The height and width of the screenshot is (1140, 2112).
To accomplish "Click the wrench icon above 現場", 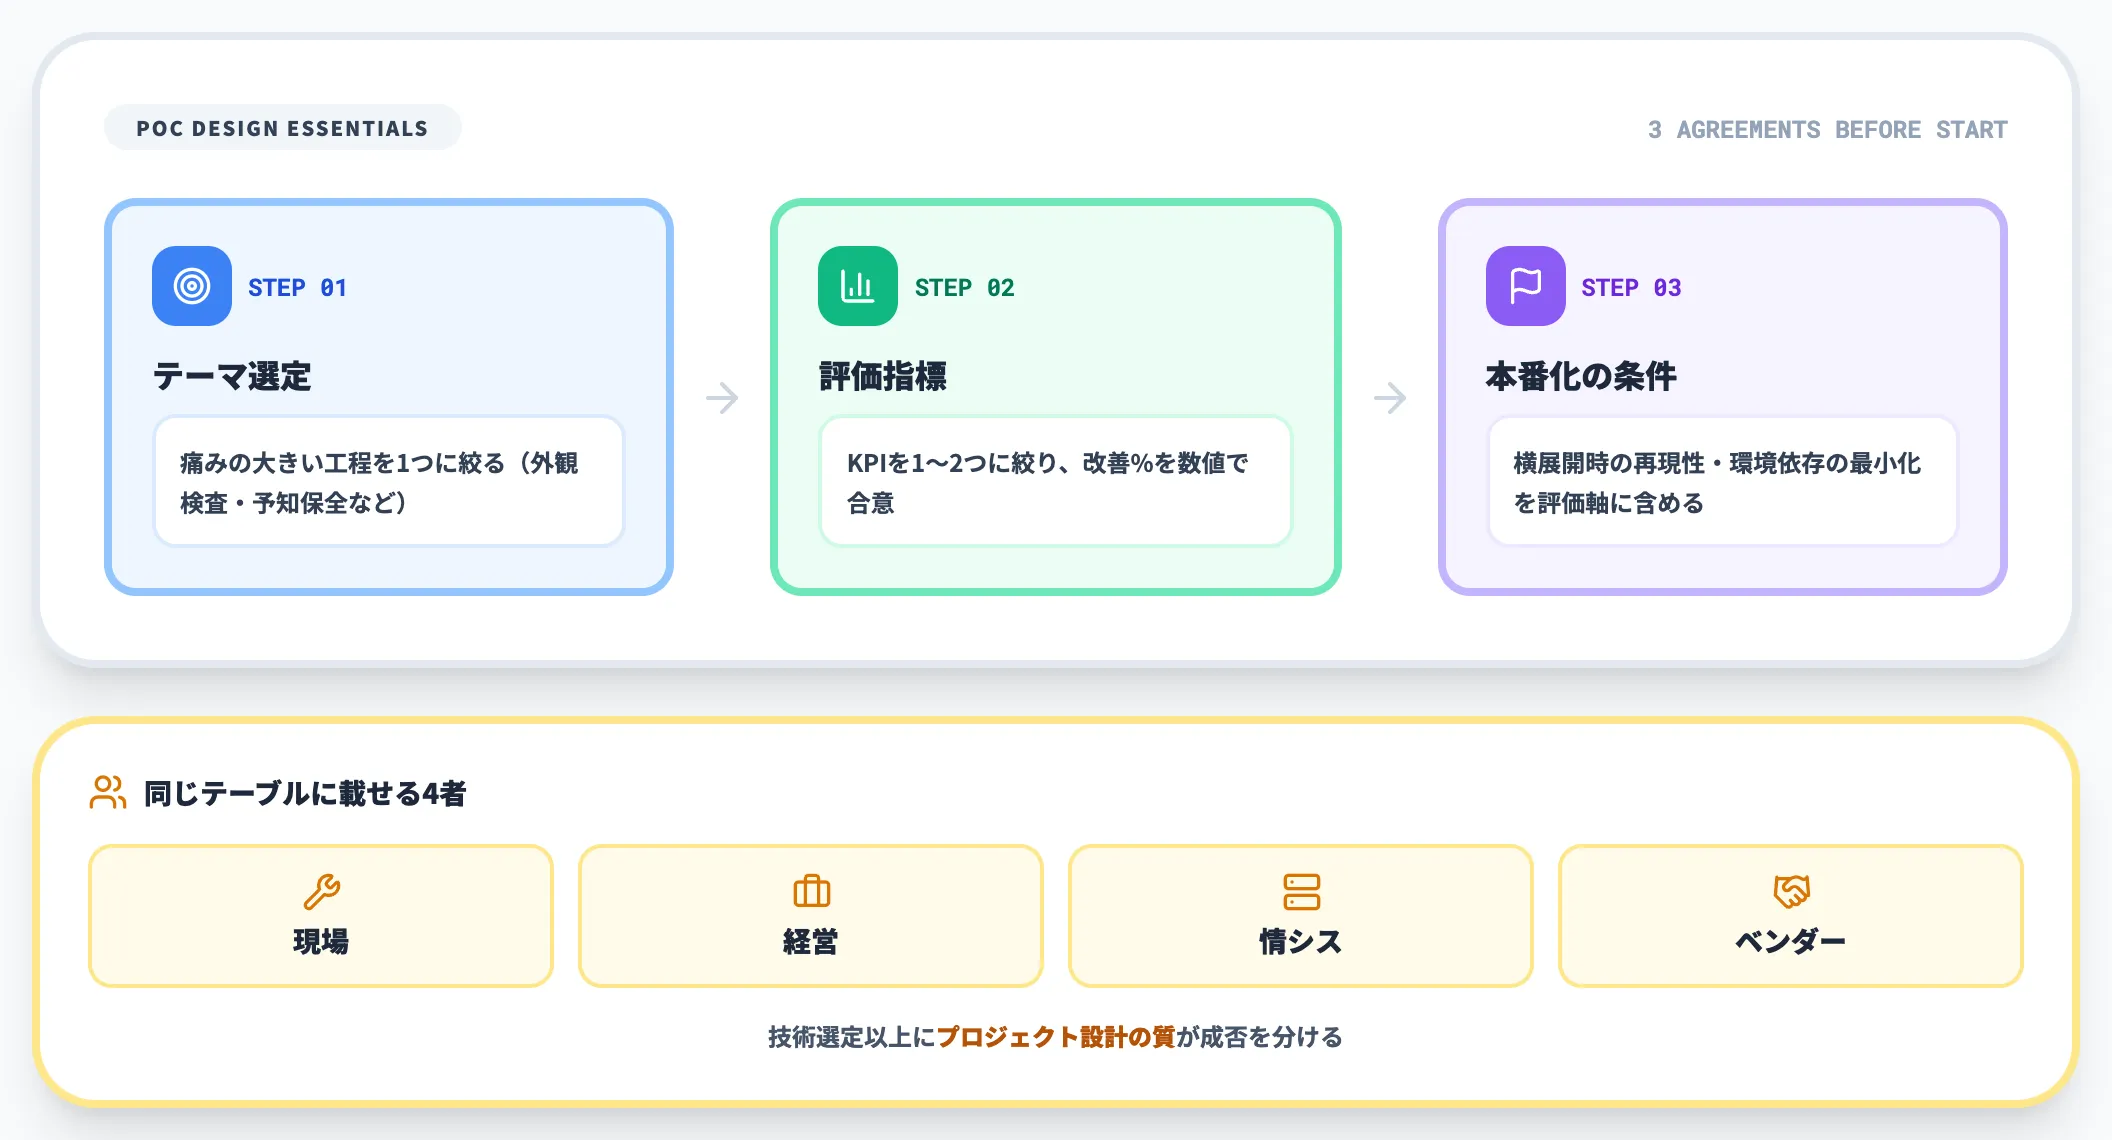I will tap(320, 889).
